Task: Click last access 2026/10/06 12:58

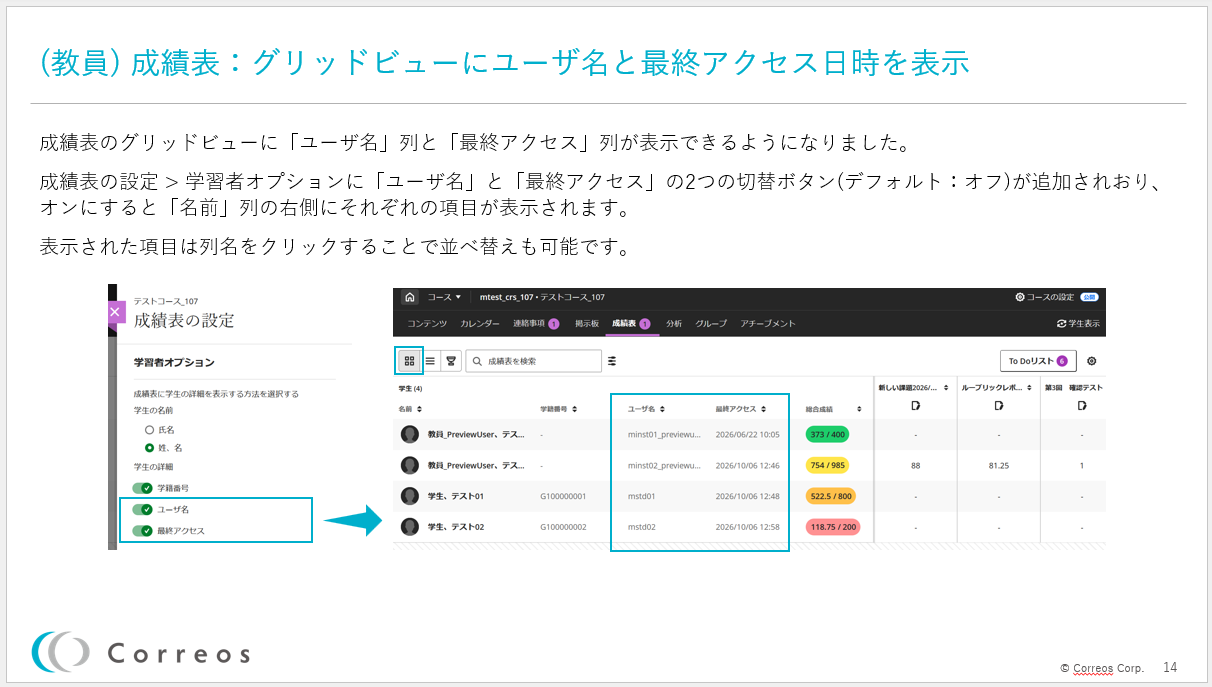Action: tap(747, 526)
